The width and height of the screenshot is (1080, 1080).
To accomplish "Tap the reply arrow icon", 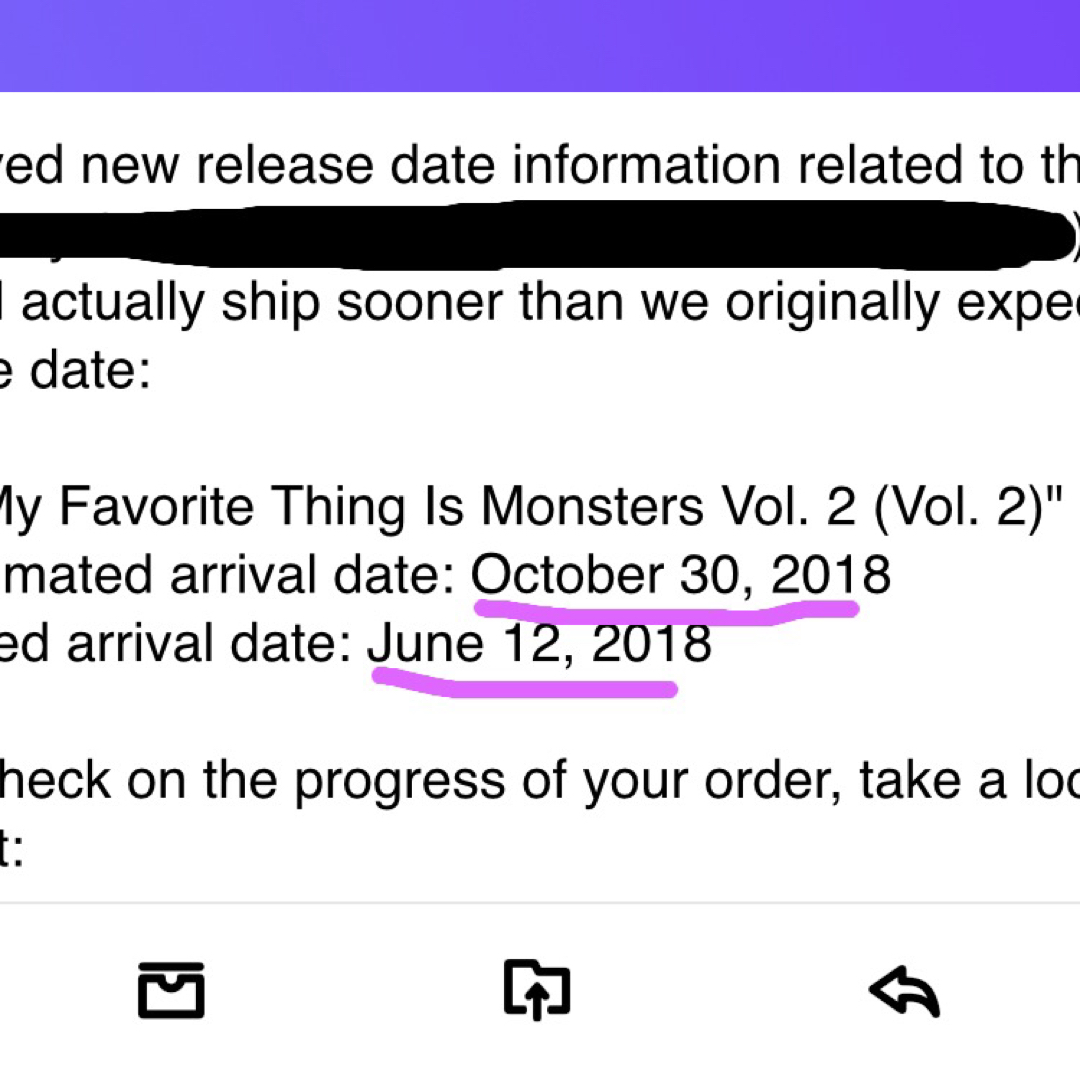I will click(904, 990).
